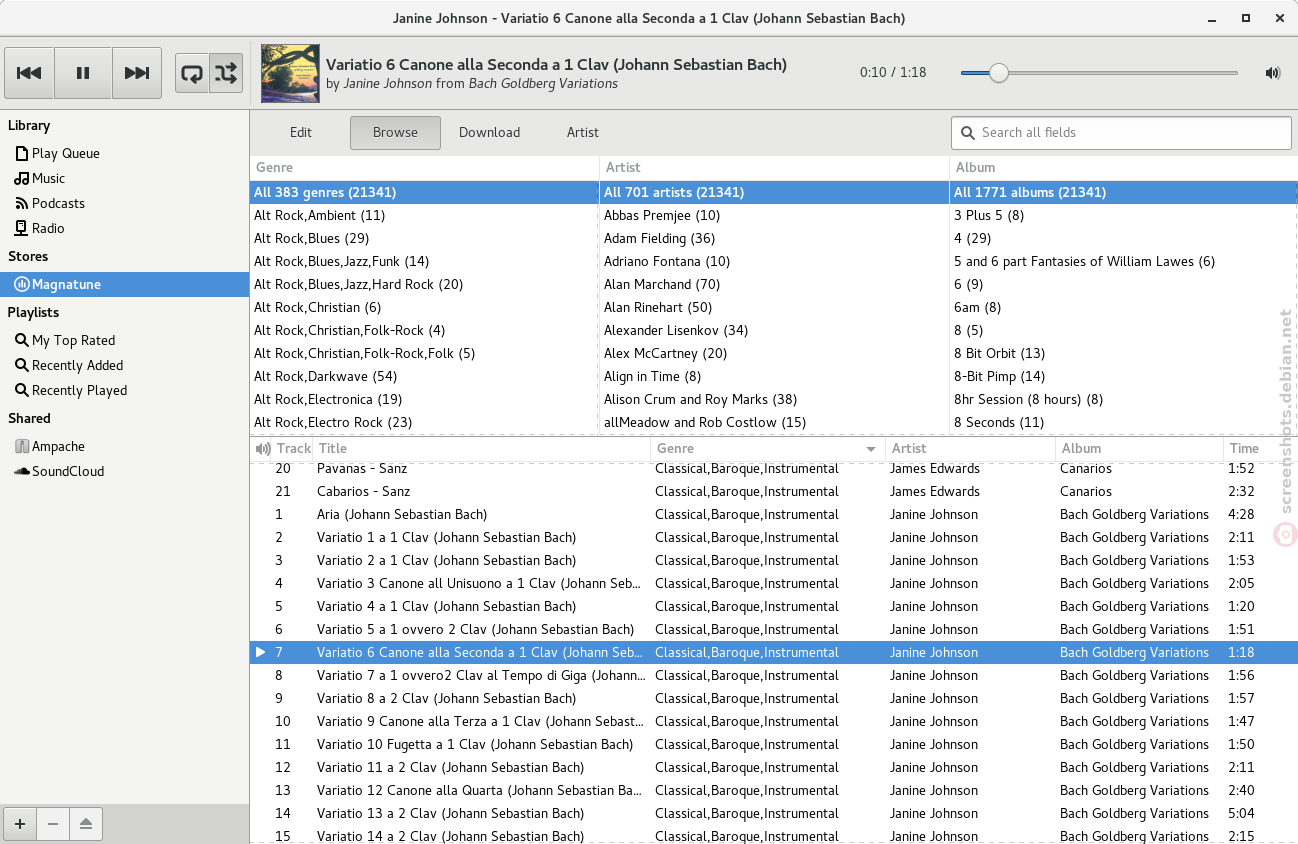Open the Download option

(x=489, y=132)
